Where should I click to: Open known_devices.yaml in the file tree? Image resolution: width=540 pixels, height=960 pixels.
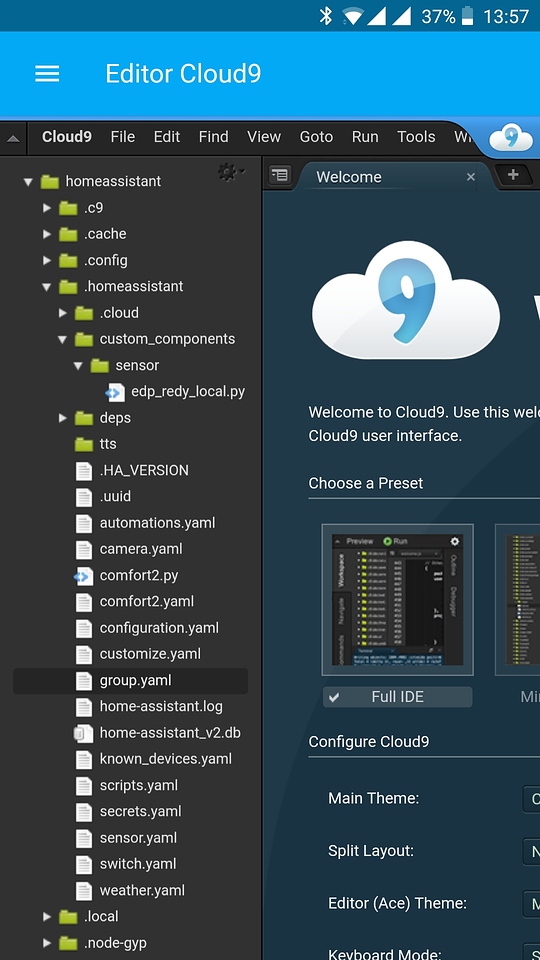pyautogui.click(x=166, y=759)
